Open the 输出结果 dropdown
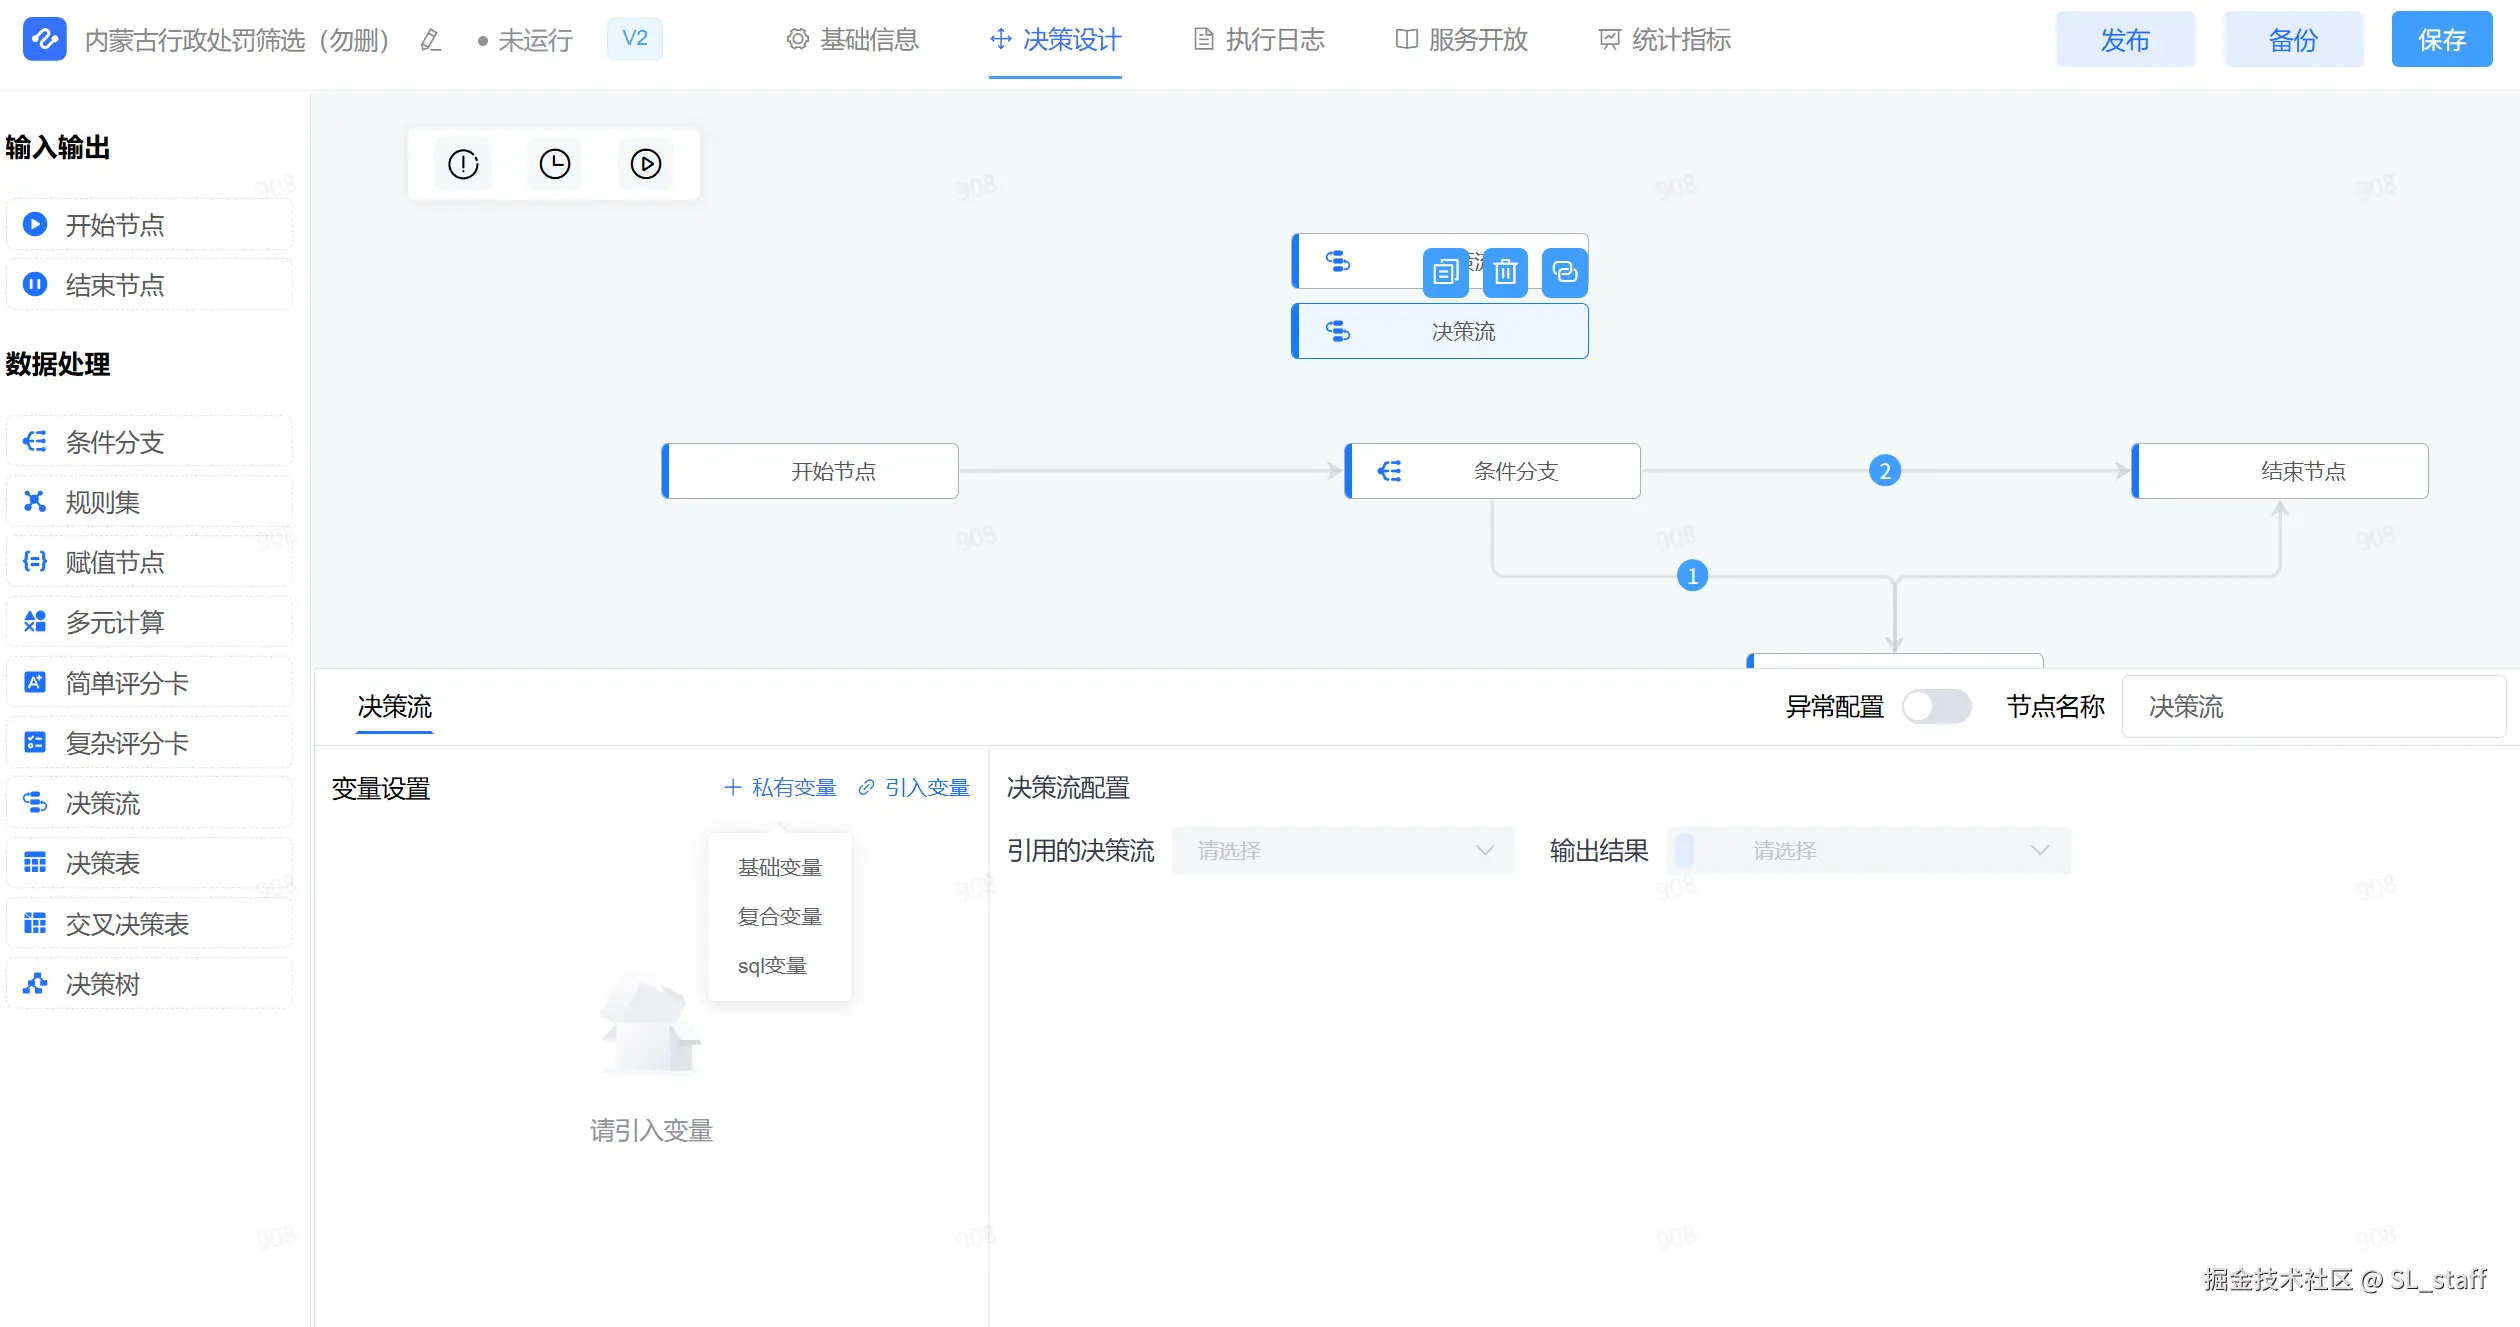This screenshot has width=2520, height=1327. click(1868, 851)
